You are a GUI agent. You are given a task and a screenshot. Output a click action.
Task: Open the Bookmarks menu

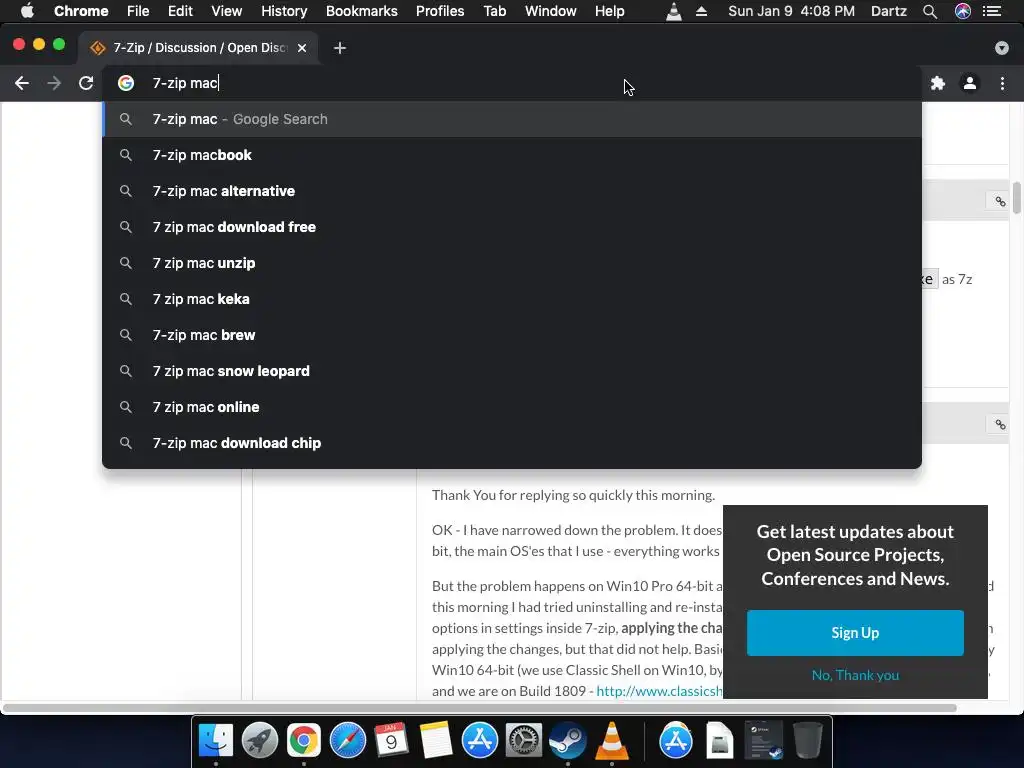(x=362, y=11)
